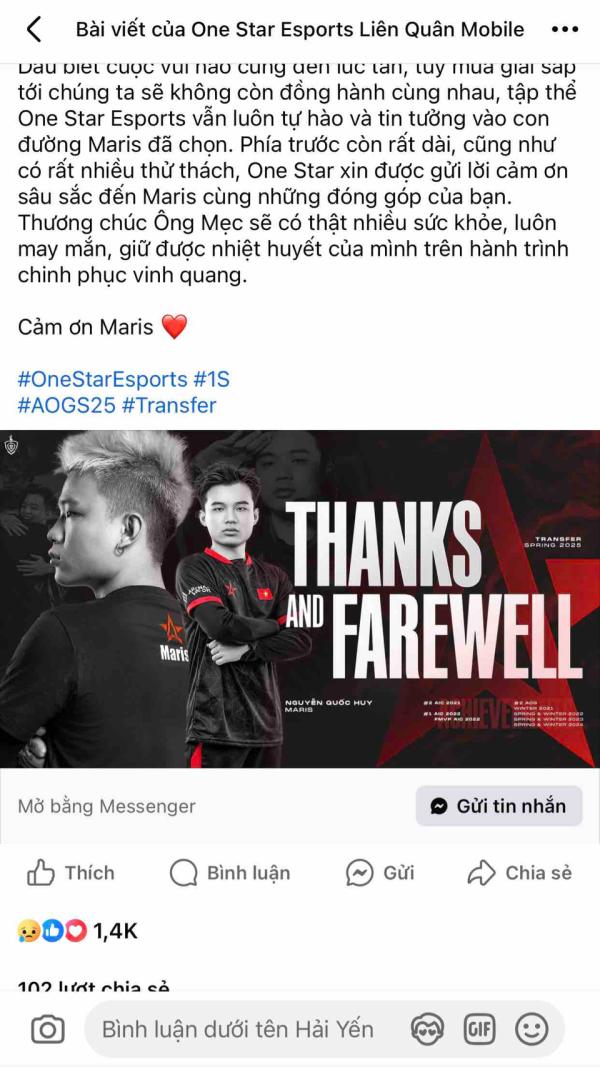
Task: Click the Gửi tin nhắn button
Action: 499,806
